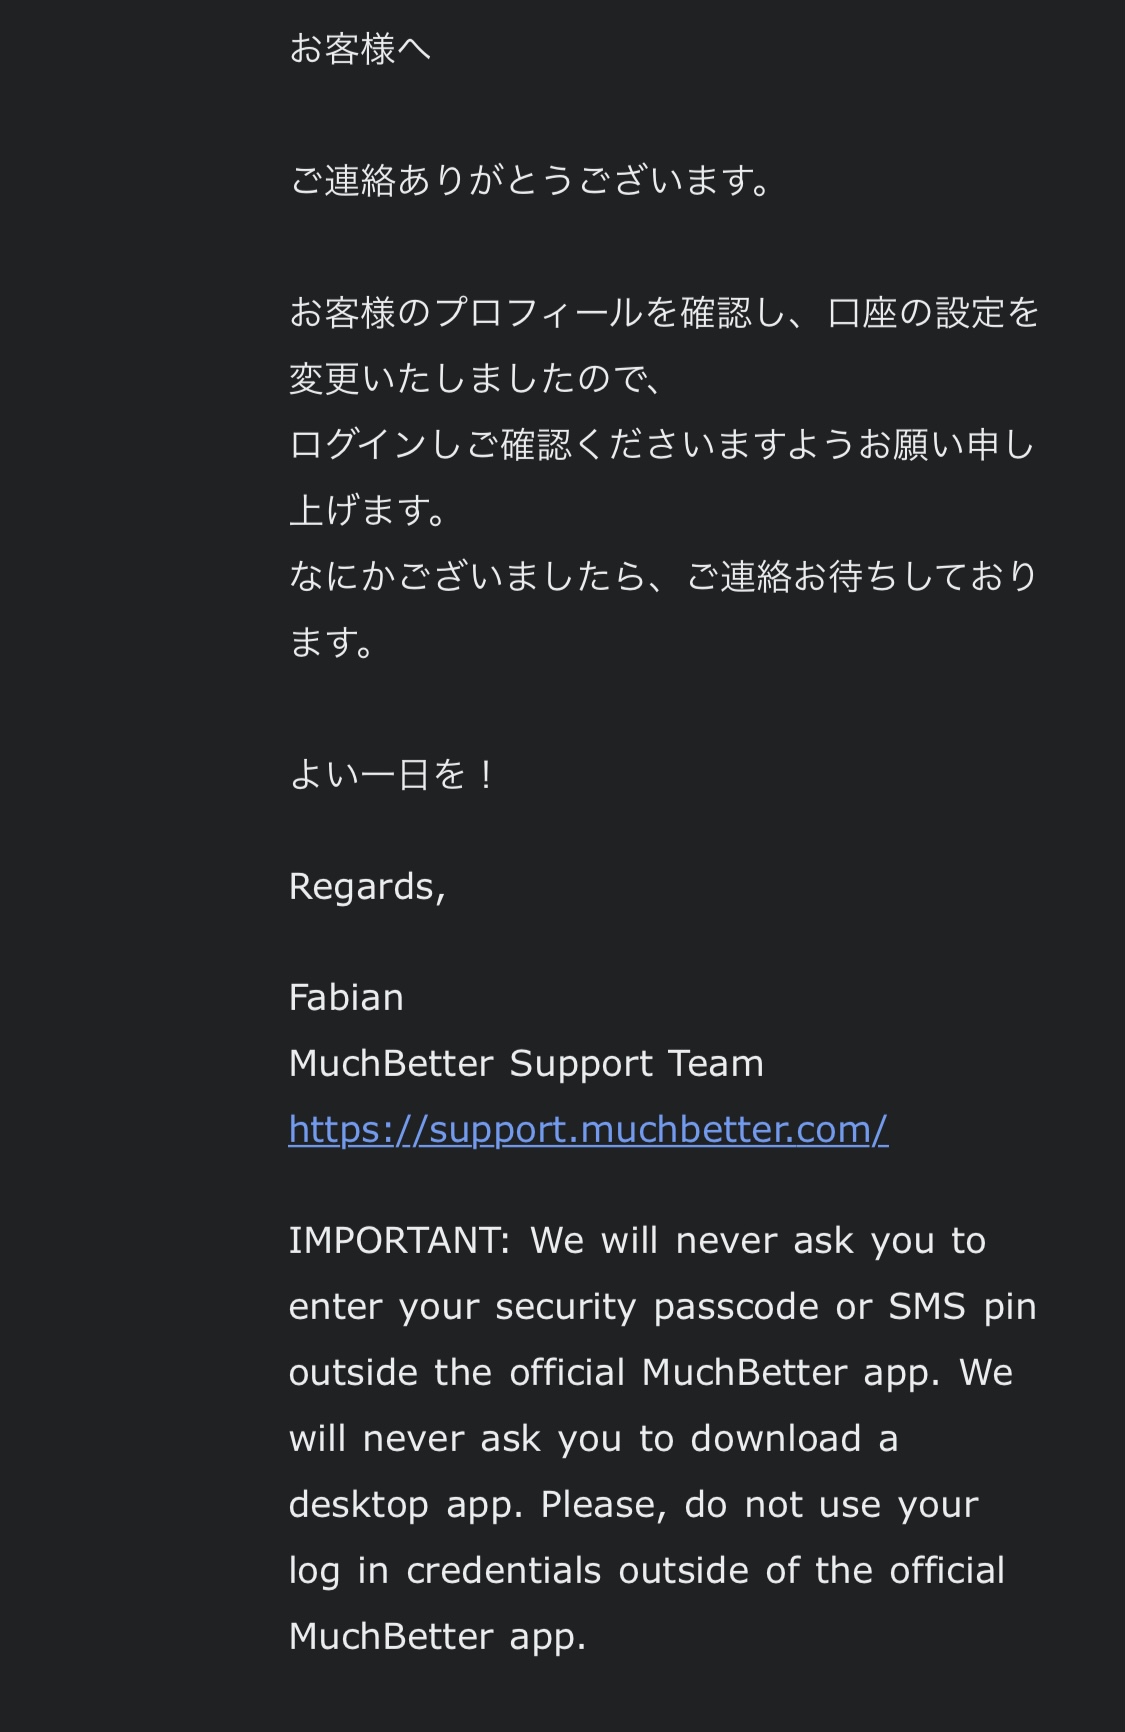Click the MuchBetter Support Team line
Viewport: 1125px width, 1732px height.
tap(526, 1064)
